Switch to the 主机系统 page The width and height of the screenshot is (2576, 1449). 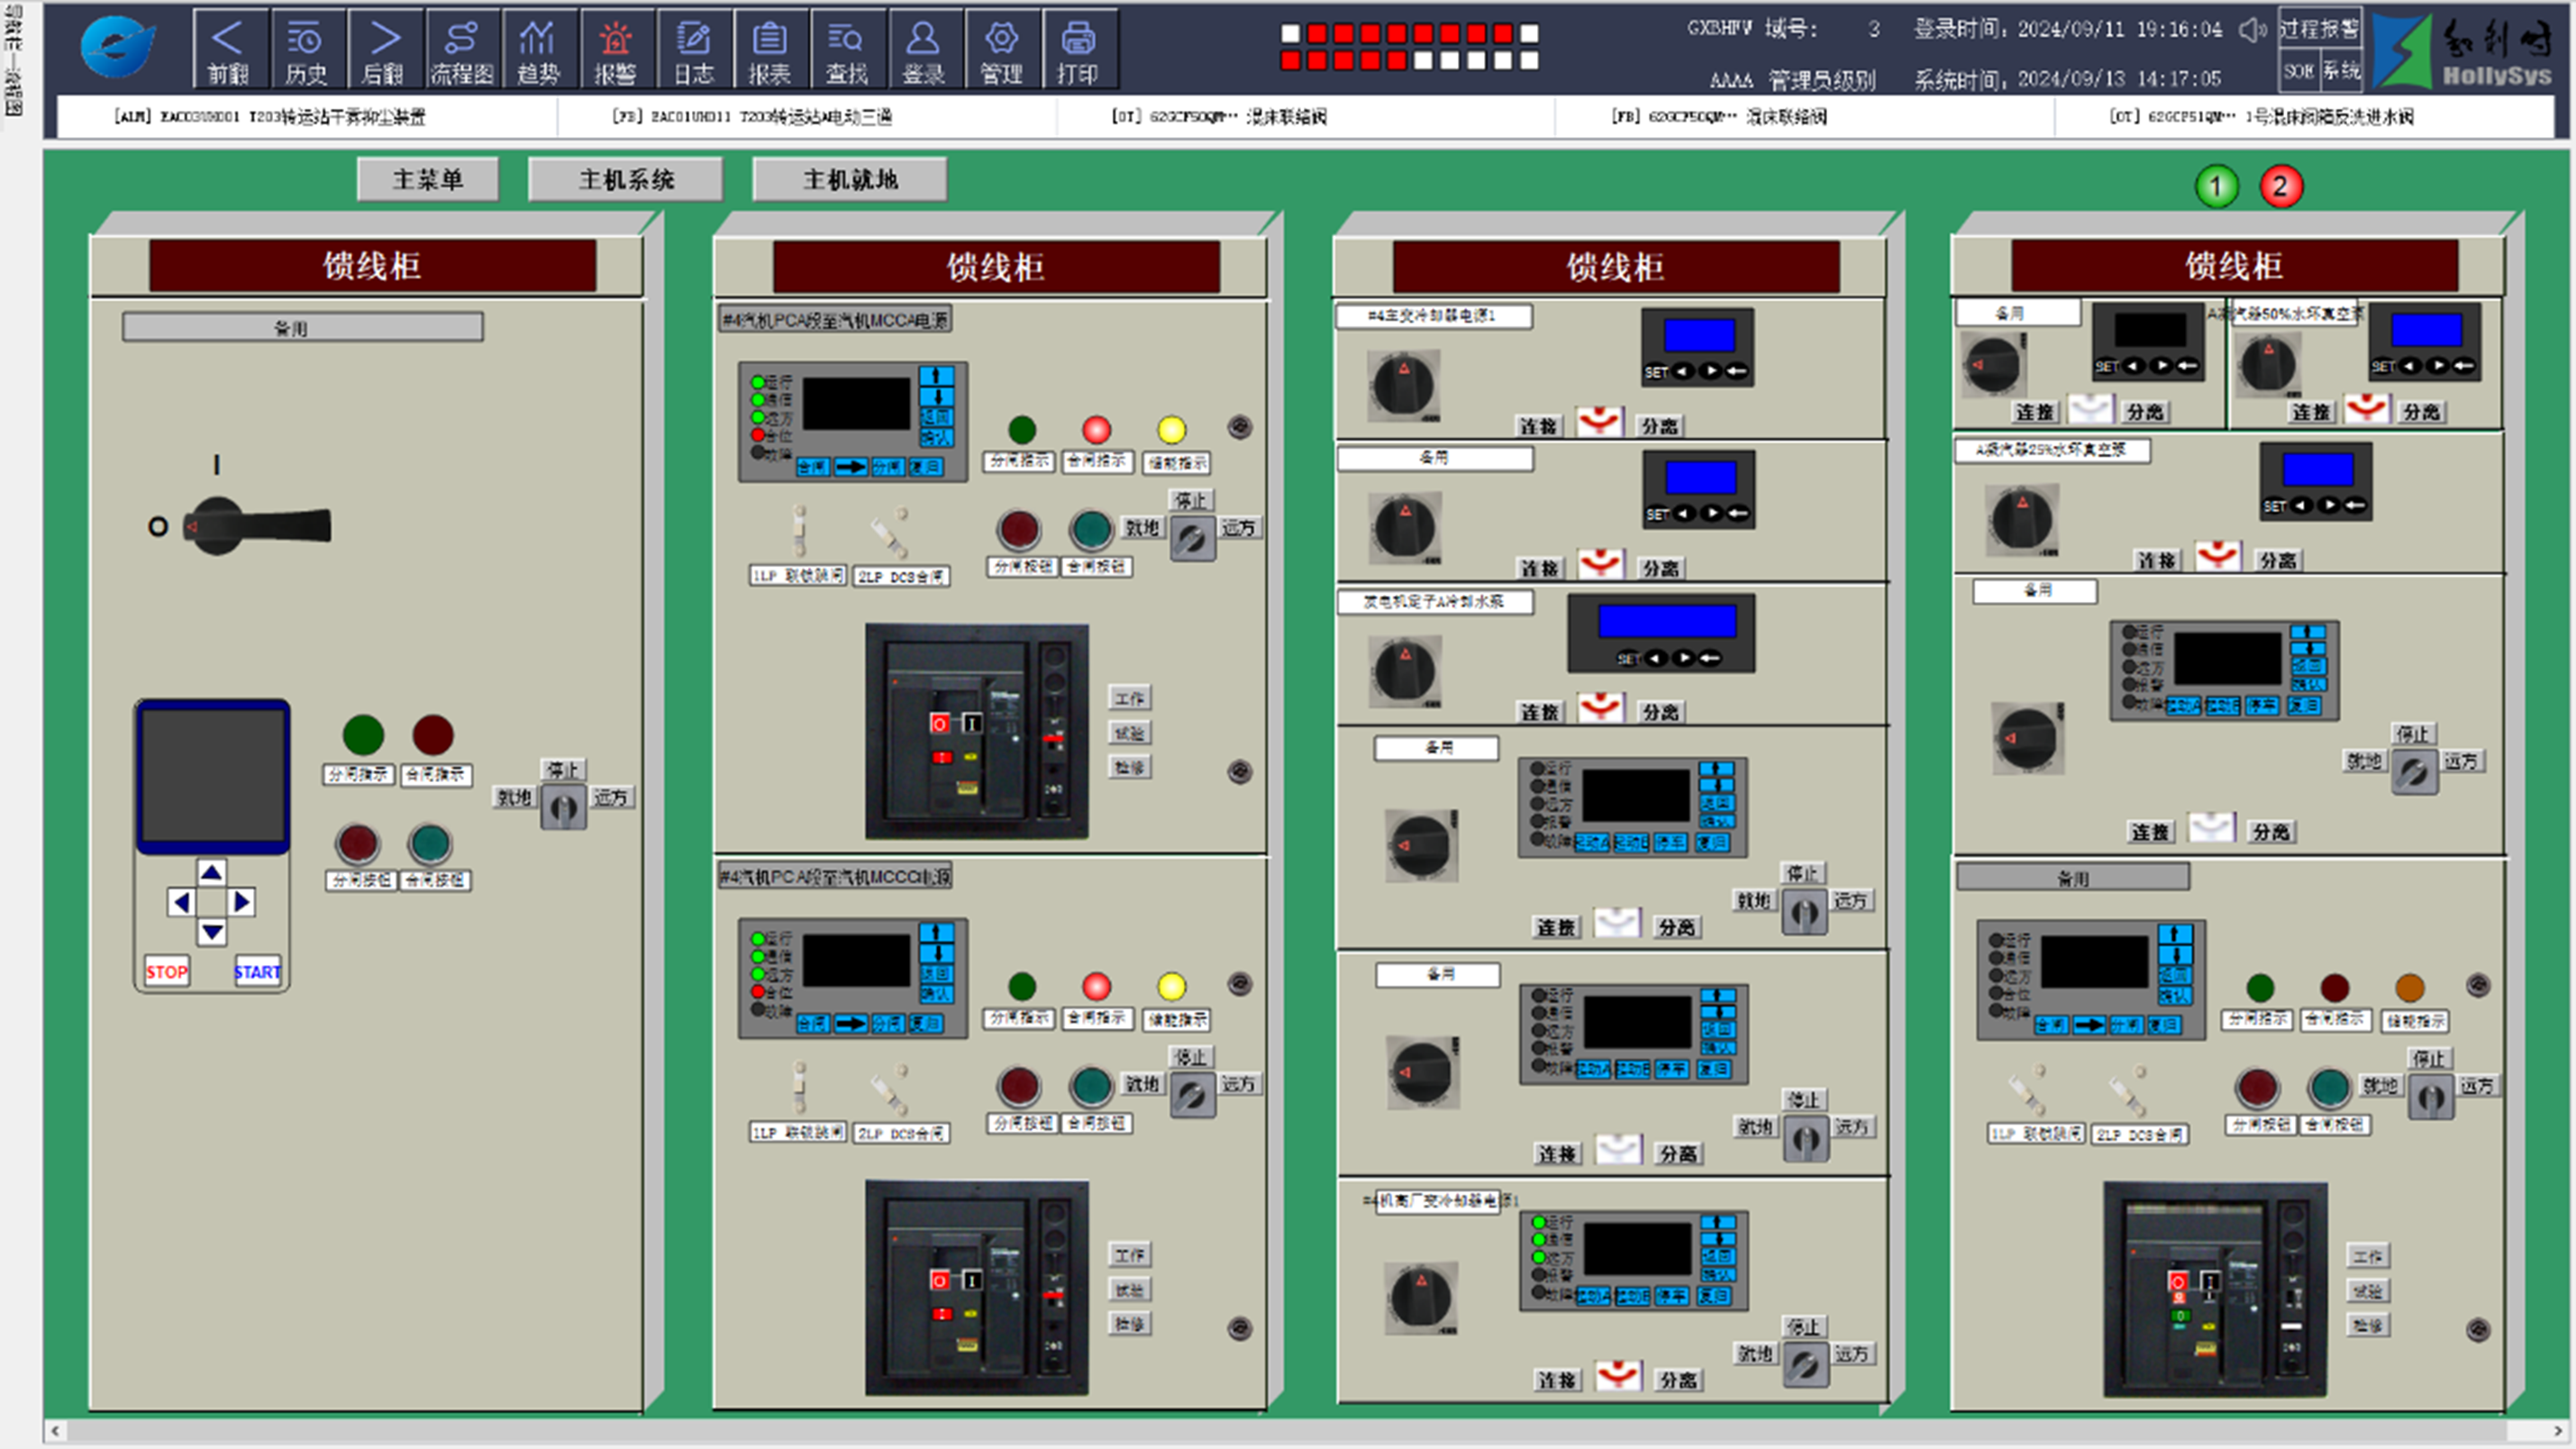(x=626, y=180)
